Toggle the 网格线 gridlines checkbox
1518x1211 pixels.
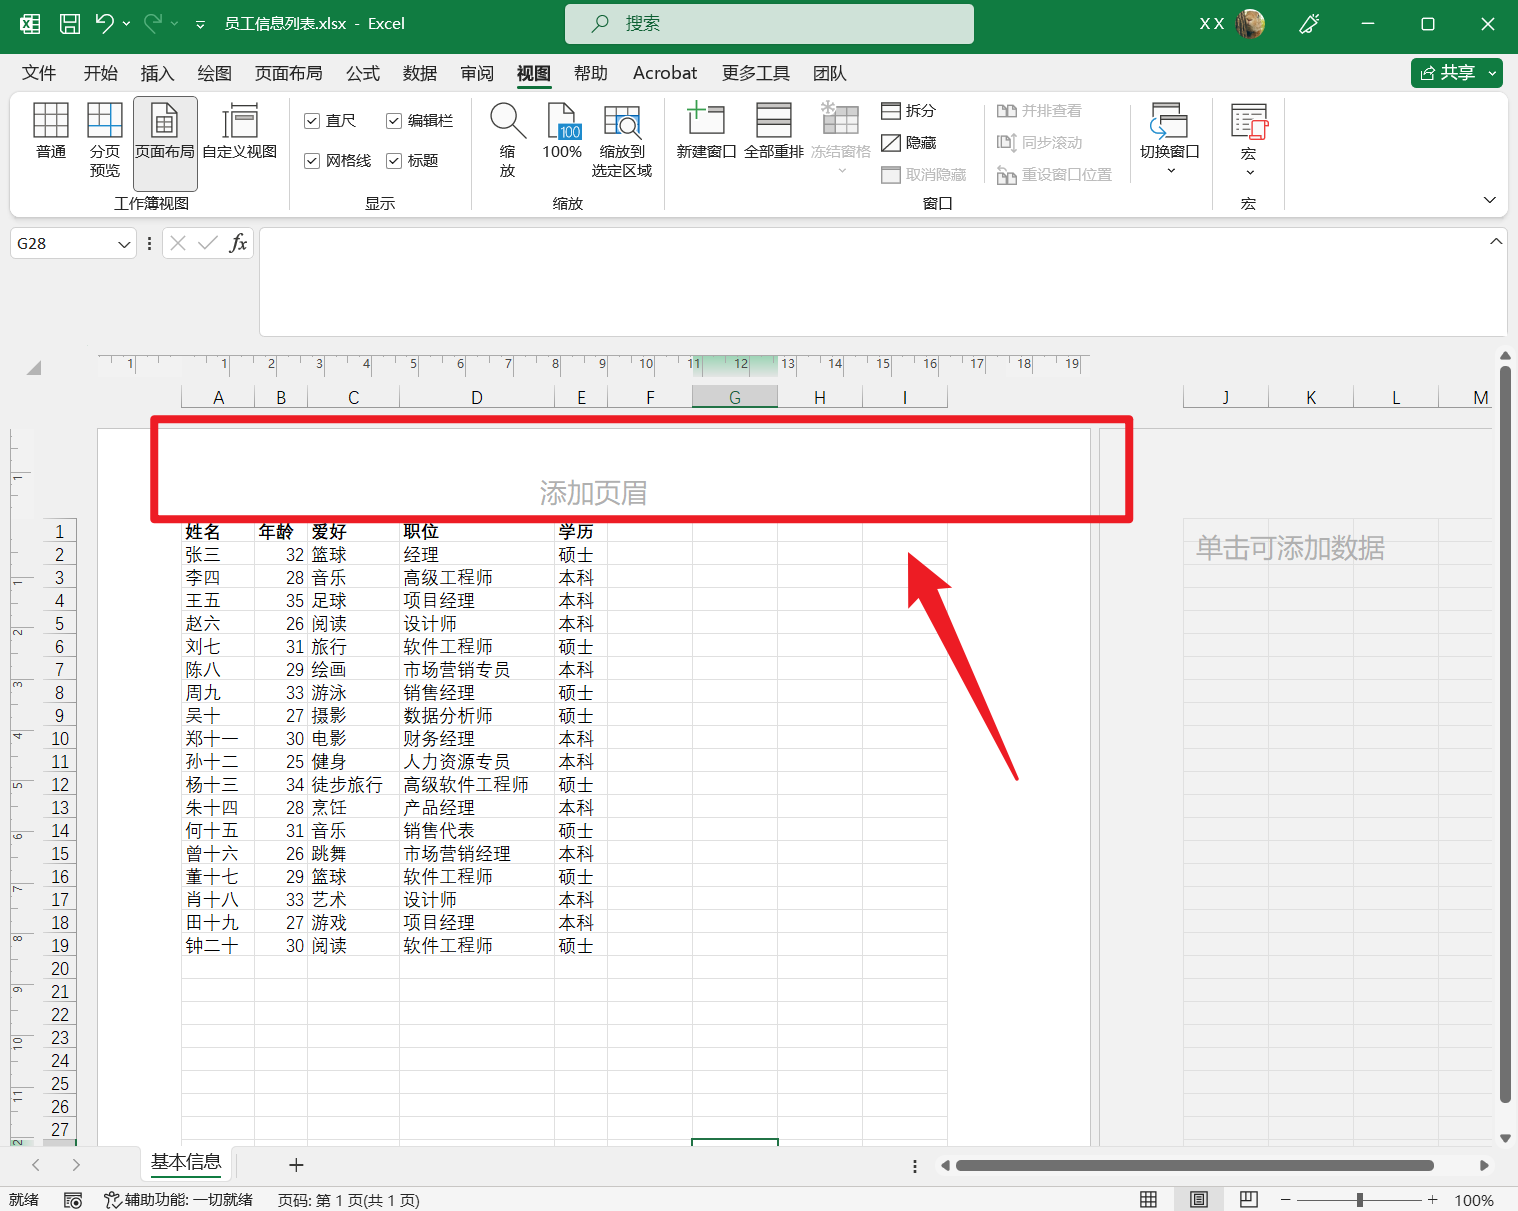[x=311, y=160]
